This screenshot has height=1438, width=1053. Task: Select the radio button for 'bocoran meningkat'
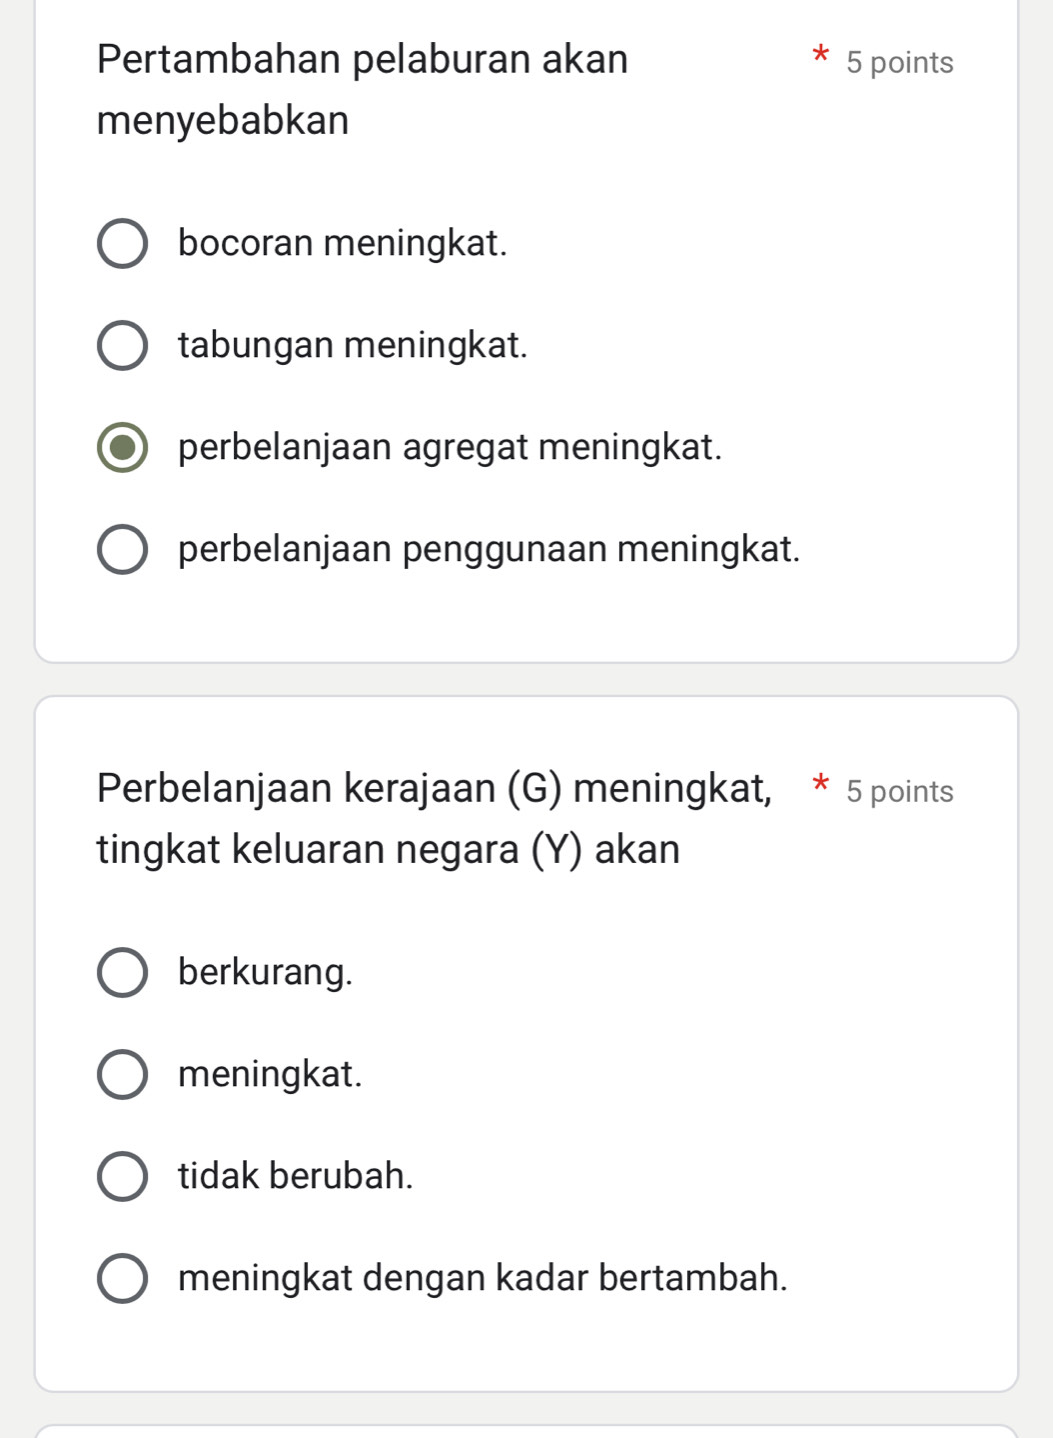click(x=122, y=244)
